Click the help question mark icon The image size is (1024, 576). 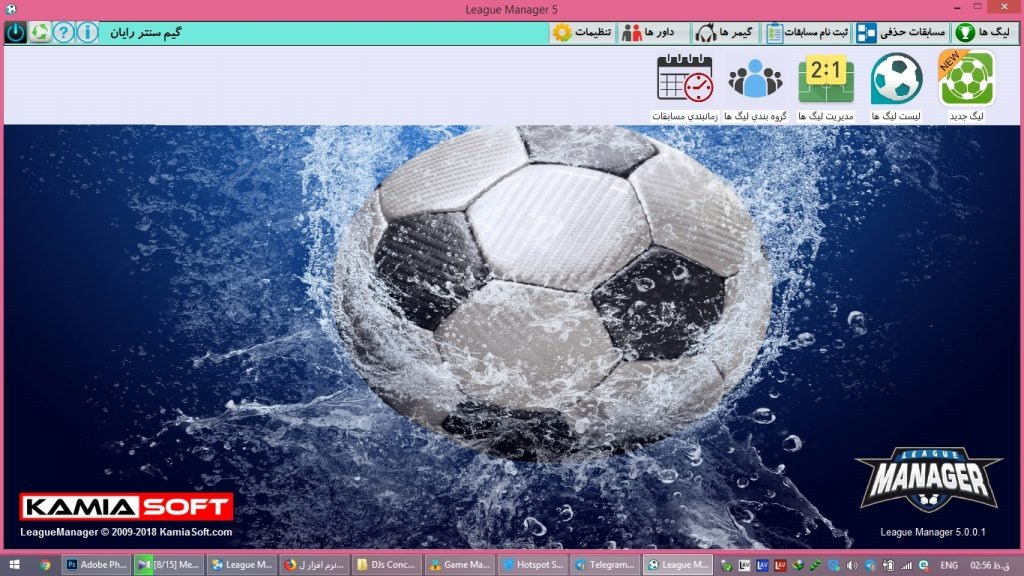(64, 32)
